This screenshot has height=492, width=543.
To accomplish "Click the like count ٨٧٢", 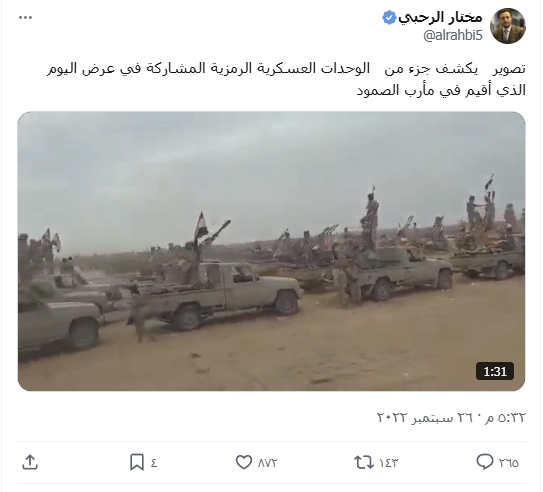I will [x=268, y=463].
